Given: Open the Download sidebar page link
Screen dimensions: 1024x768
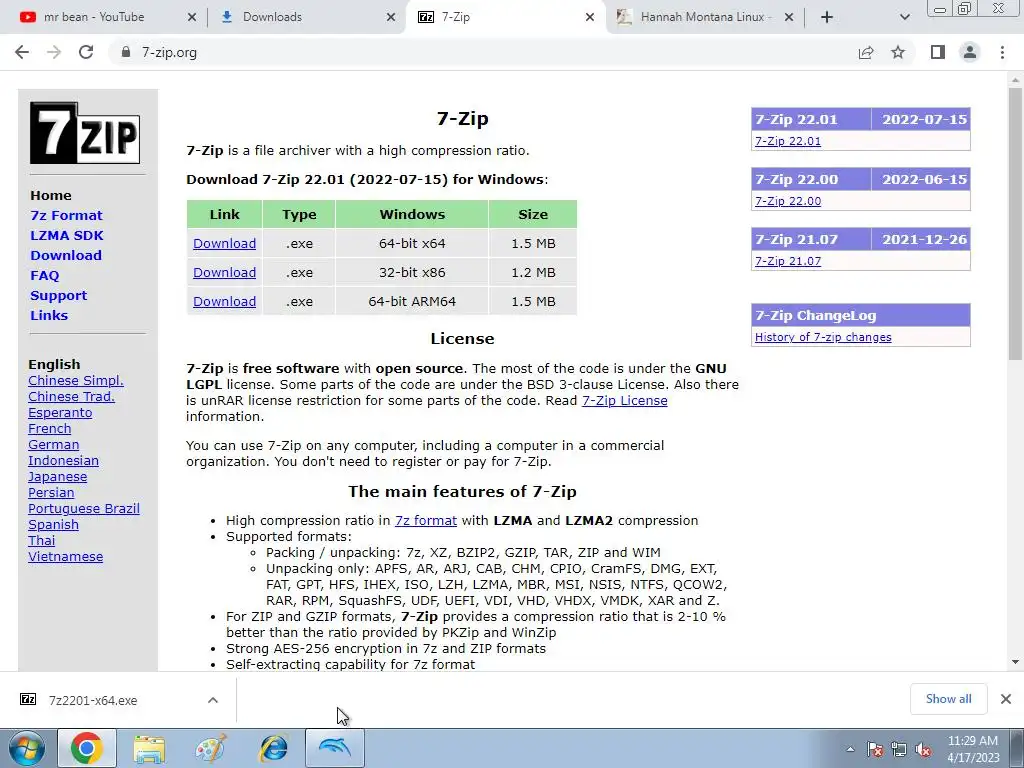Looking at the screenshot, I should click(x=66, y=255).
